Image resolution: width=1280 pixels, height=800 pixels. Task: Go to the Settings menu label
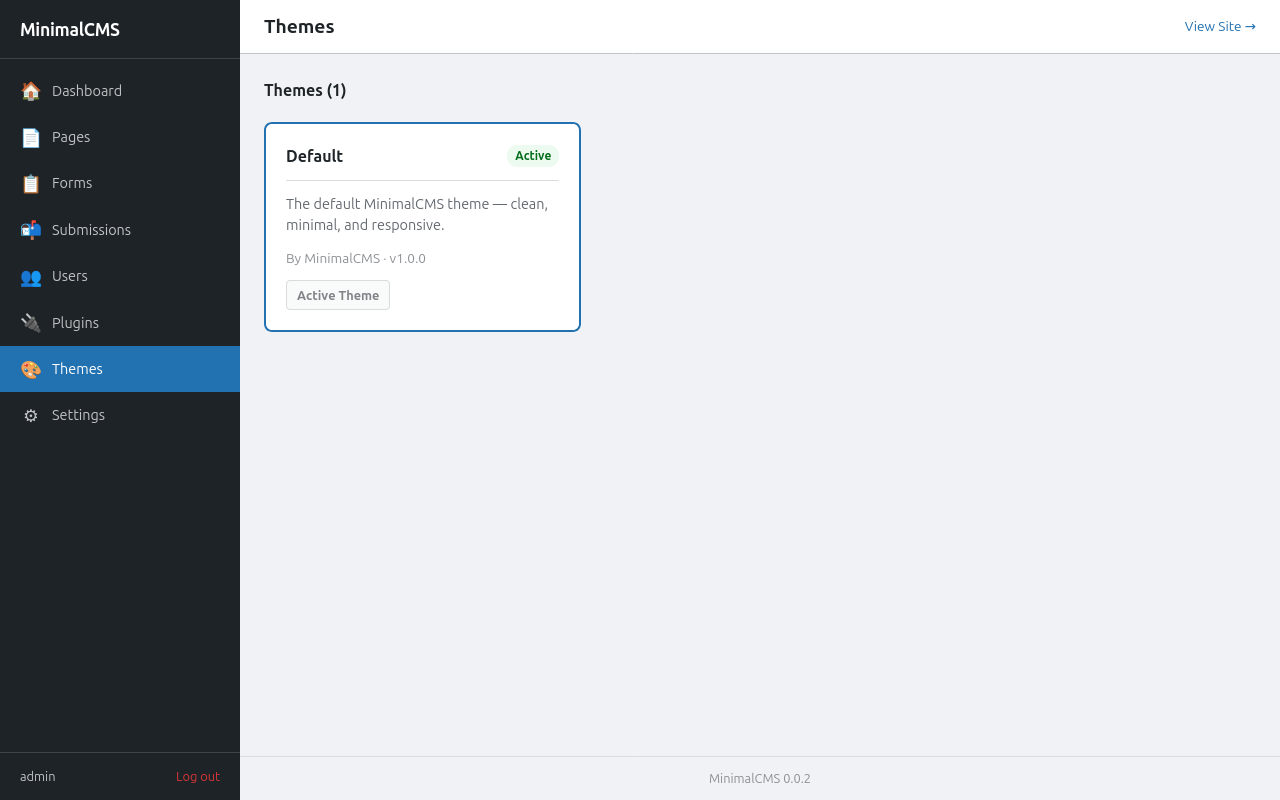(78, 415)
